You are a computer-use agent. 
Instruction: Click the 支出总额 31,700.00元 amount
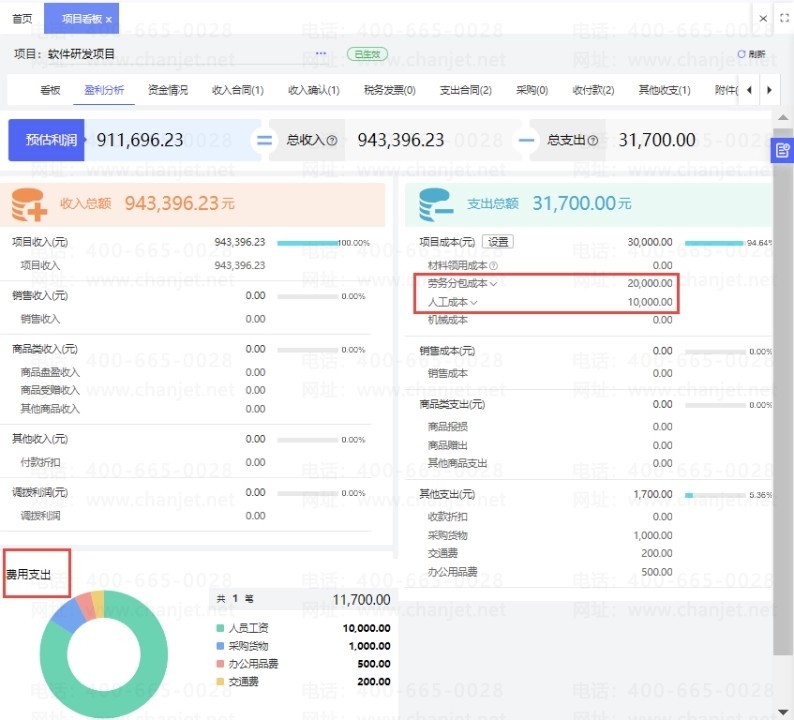pyautogui.click(x=581, y=204)
